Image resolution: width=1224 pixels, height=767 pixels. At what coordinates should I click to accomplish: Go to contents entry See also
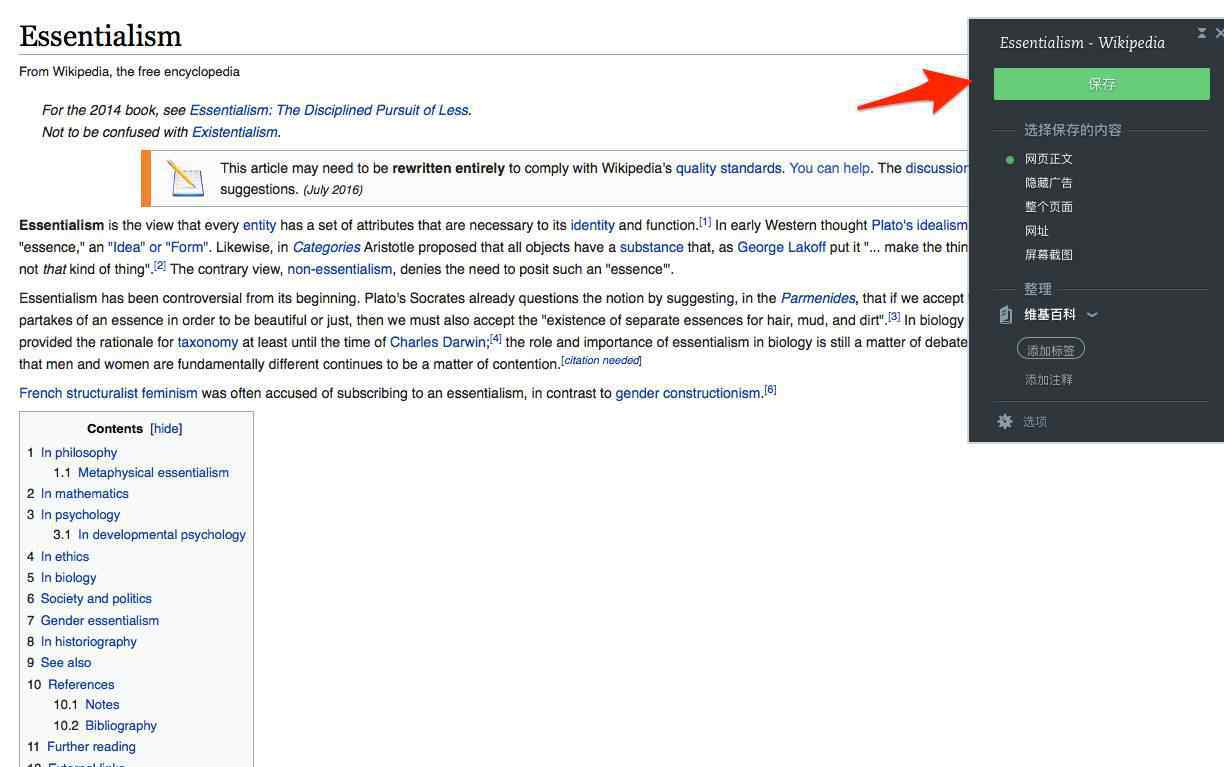pos(66,663)
